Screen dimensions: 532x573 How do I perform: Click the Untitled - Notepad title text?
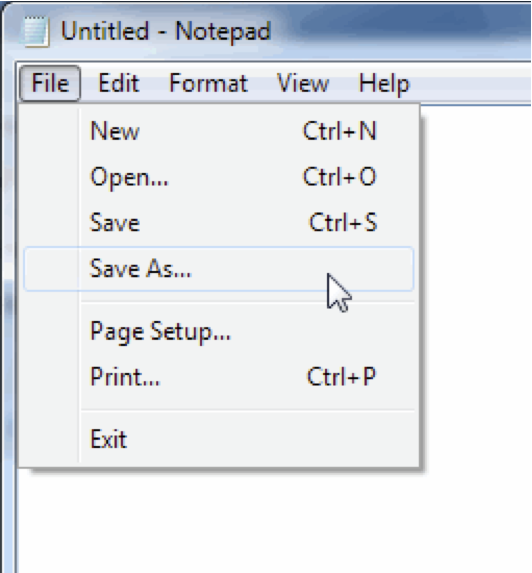166,31
